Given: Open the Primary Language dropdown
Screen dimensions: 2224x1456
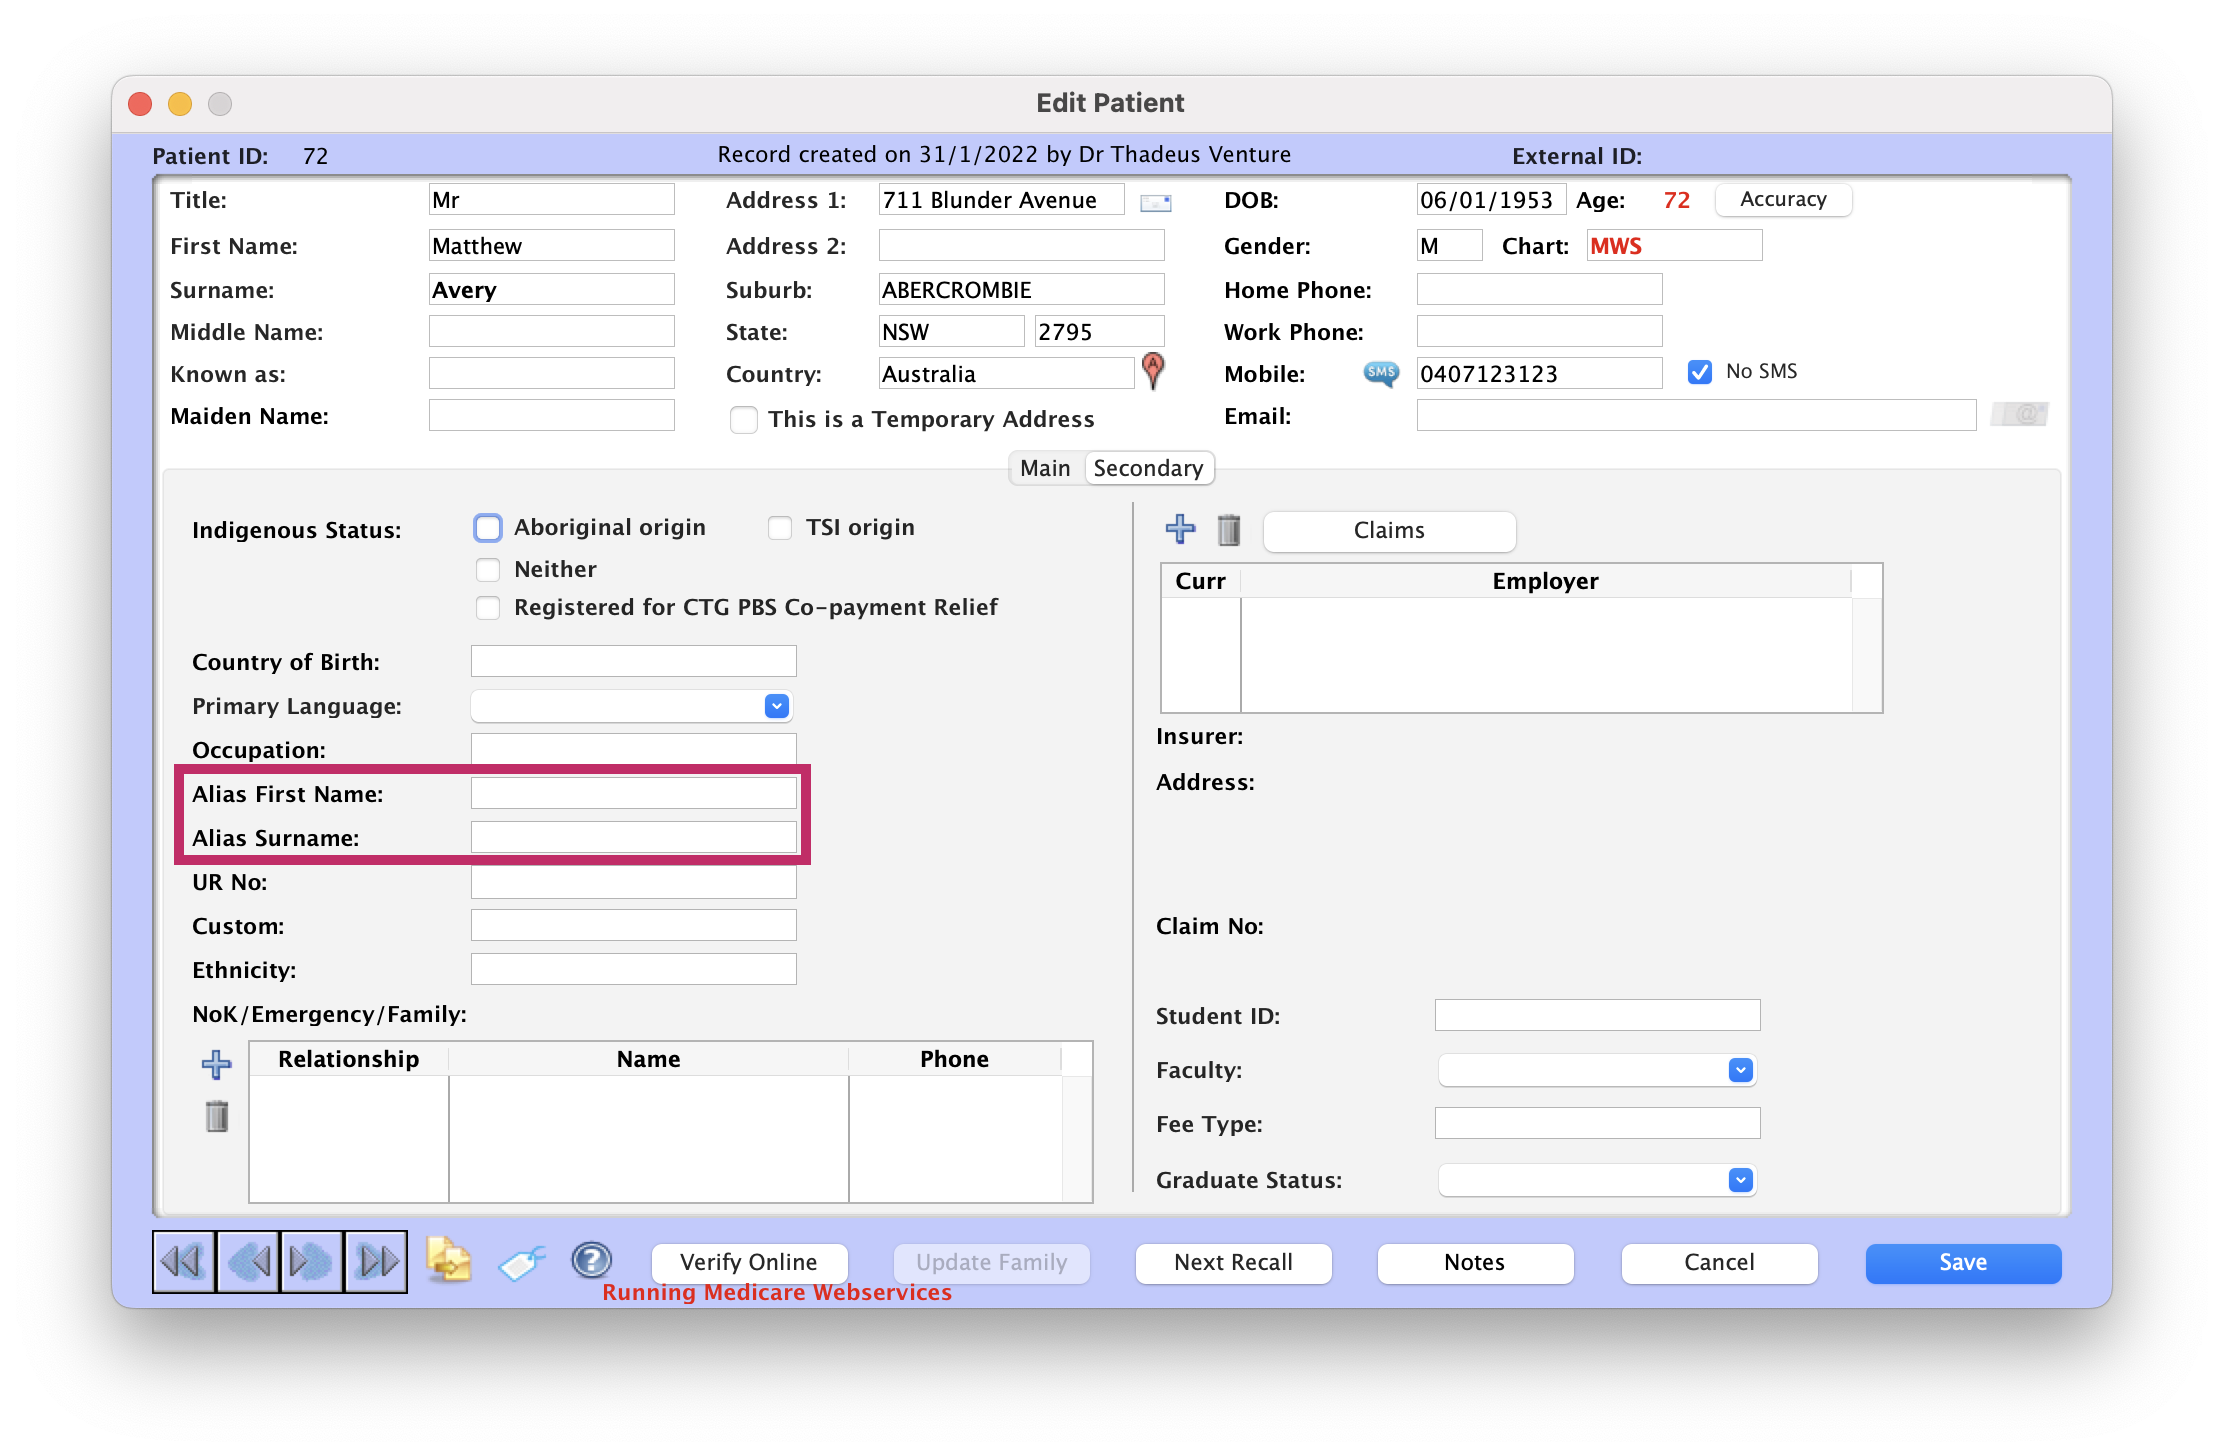Looking at the screenshot, I should 775,706.
